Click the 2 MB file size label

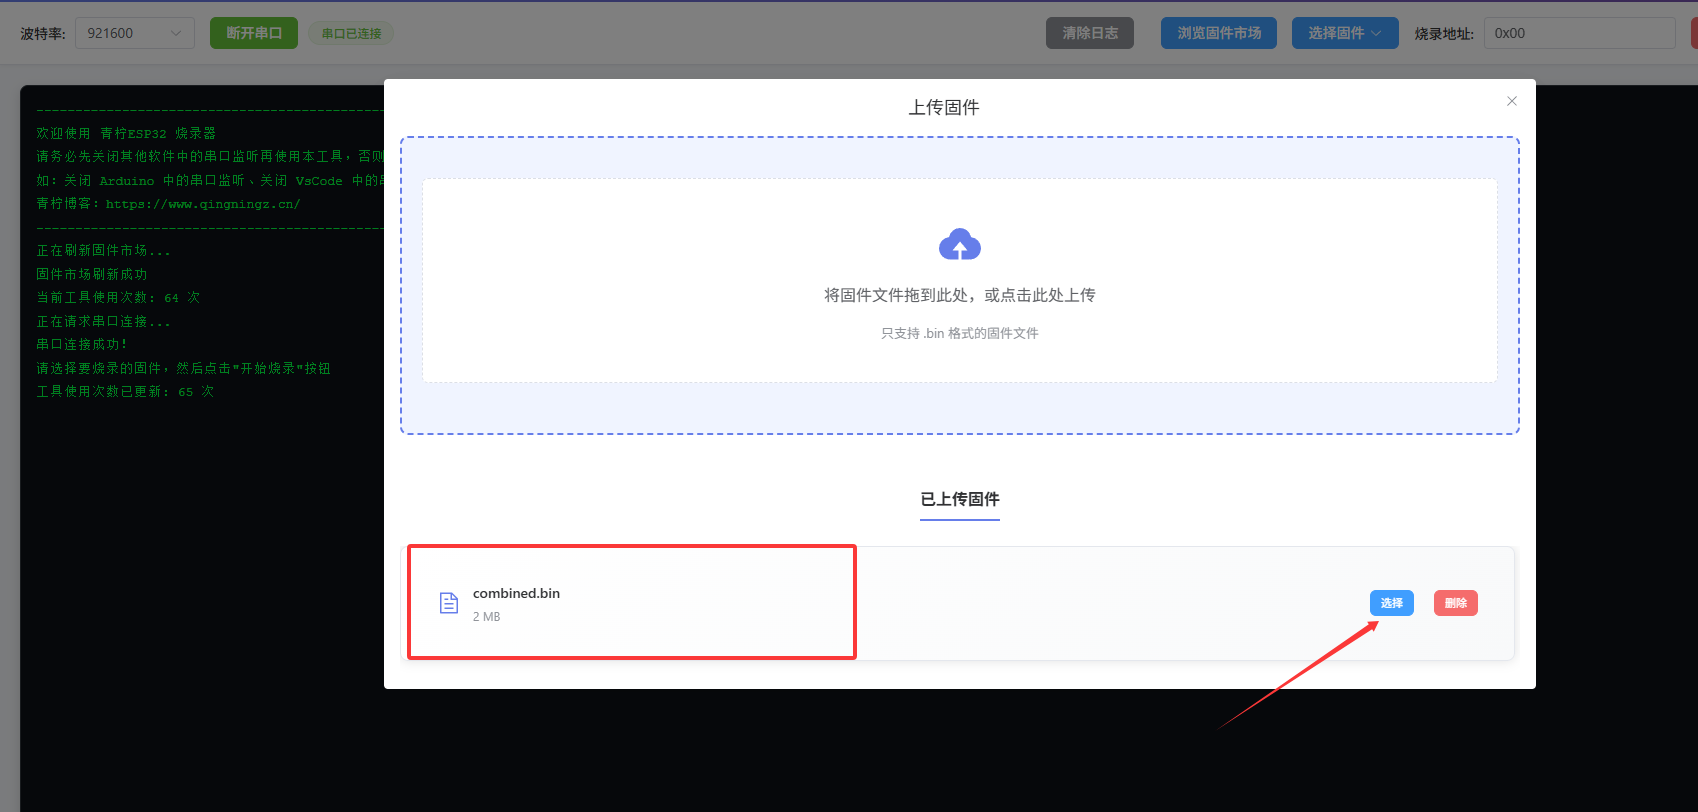tap(486, 617)
